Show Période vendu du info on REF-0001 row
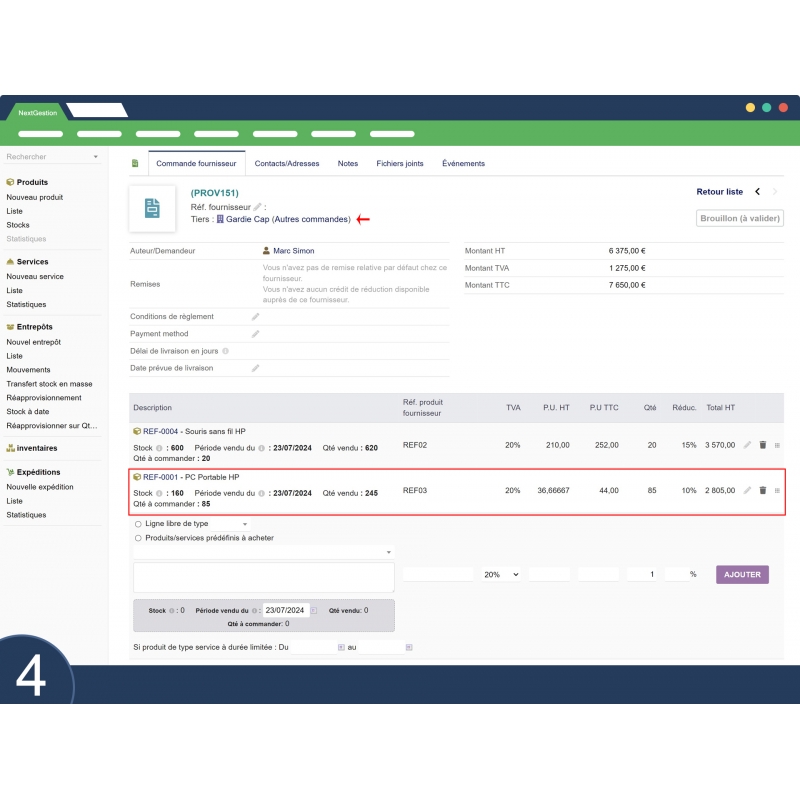The width and height of the screenshot is (800, 800). [261, 493]
